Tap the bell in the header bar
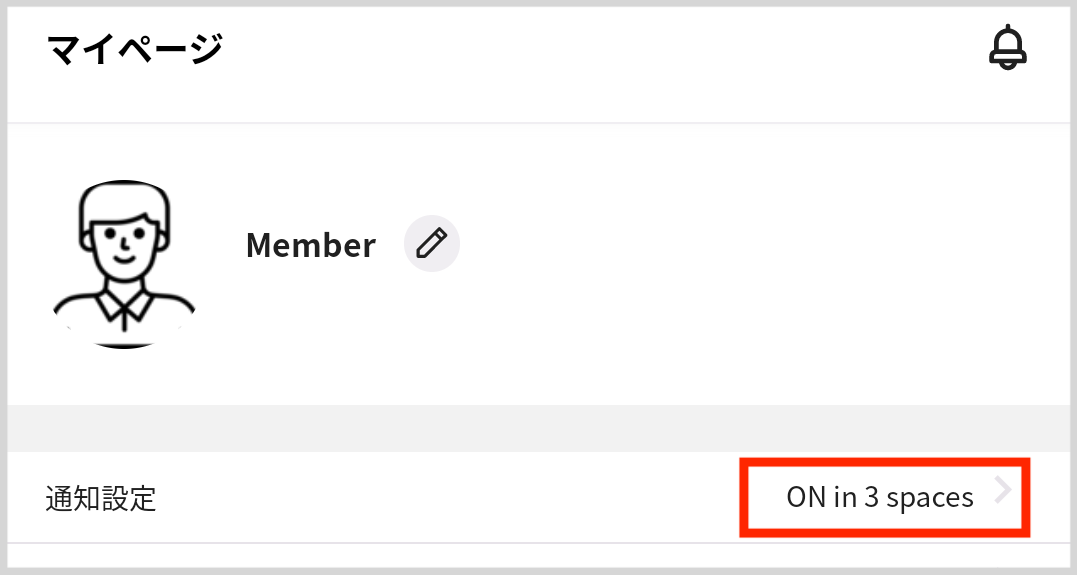Image resolution: width=1077 pixels, height=575 pixels. tap(1008, 47)
